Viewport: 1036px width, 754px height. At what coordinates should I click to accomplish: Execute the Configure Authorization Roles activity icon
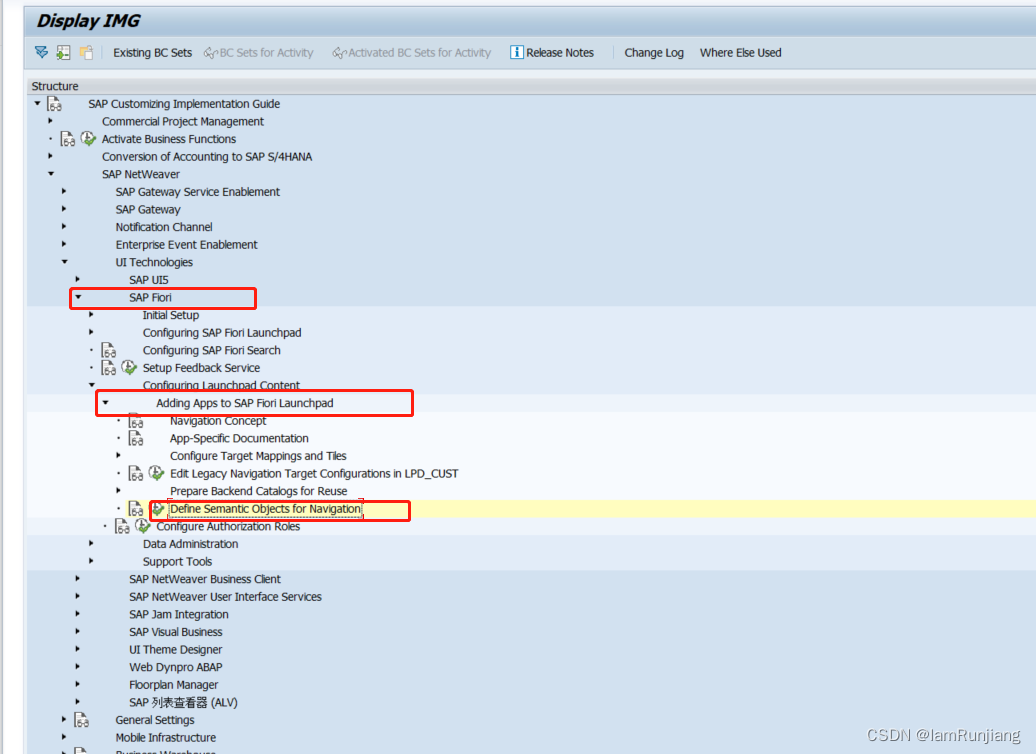141,525
